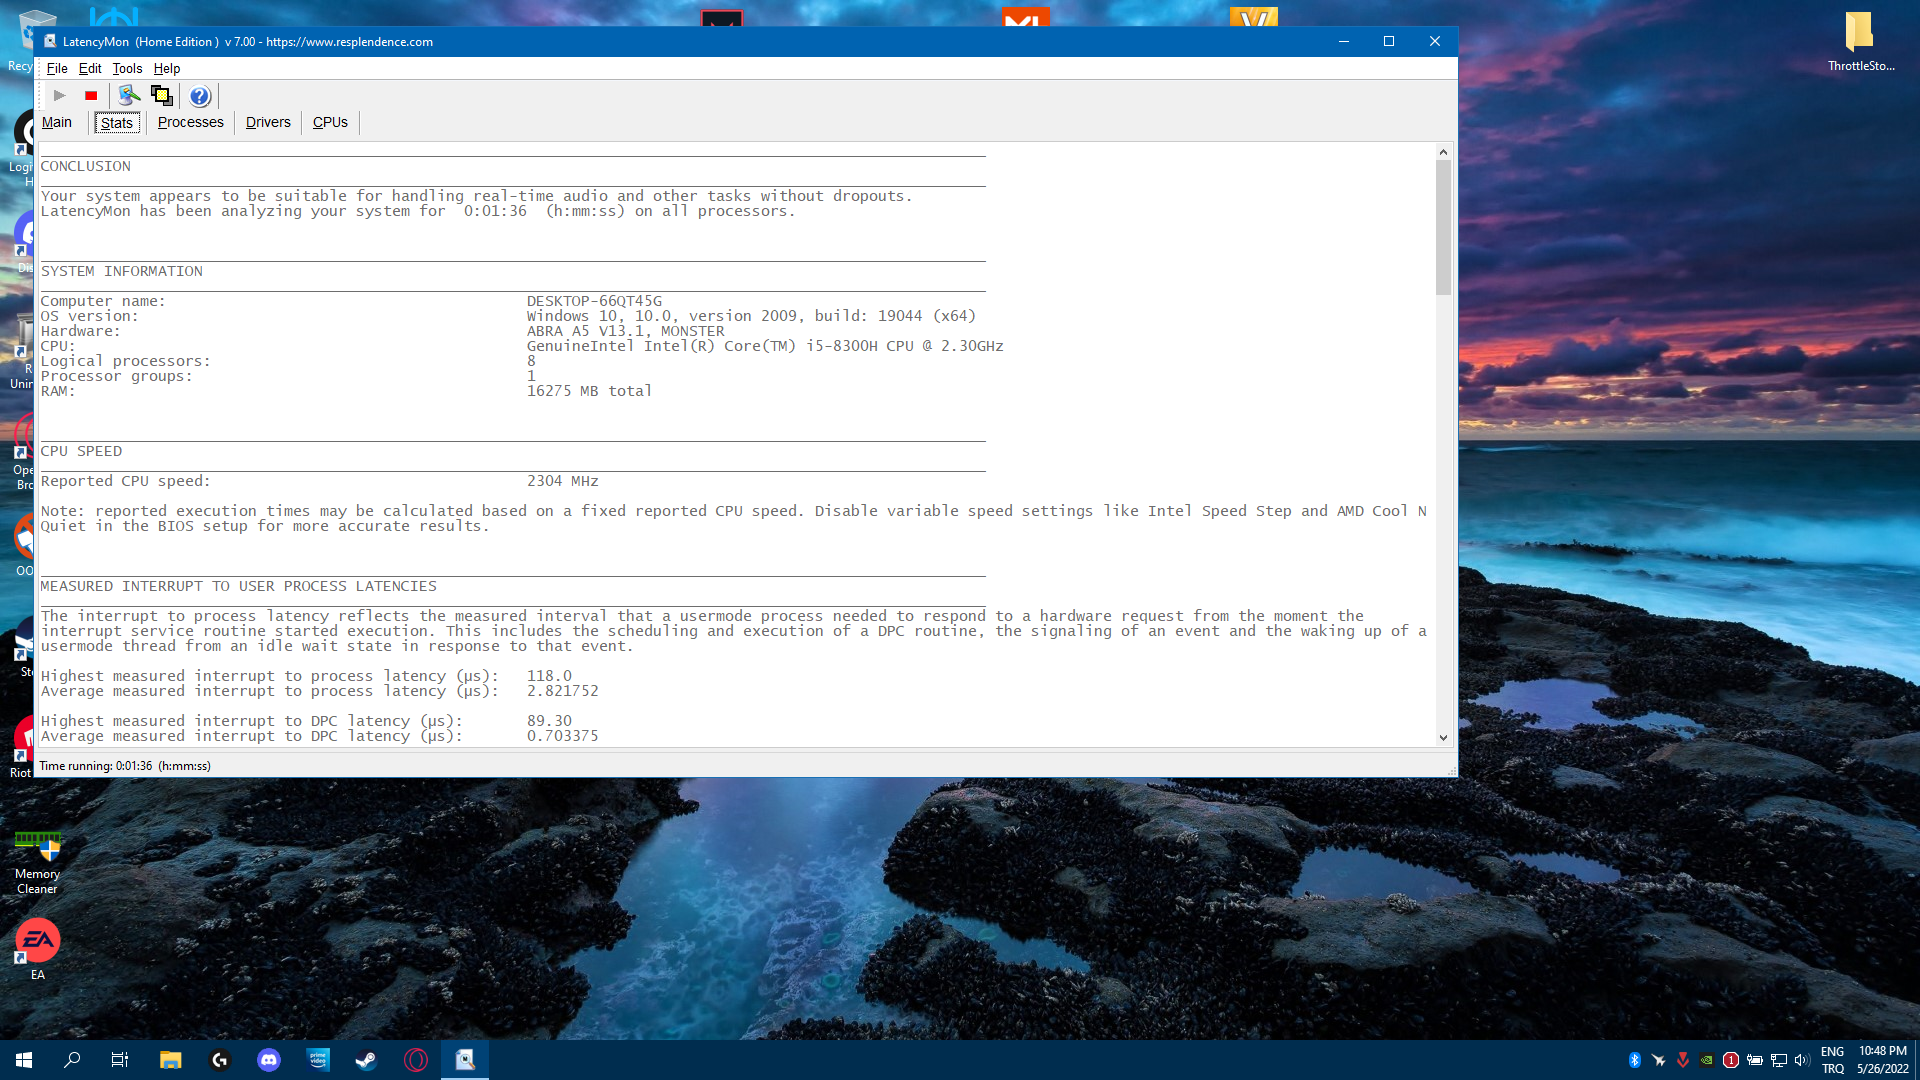Viewport: 1920px width, 1080px height.
Task: Click the scroll down arrow in stats pane
Action: point(1443,738)
